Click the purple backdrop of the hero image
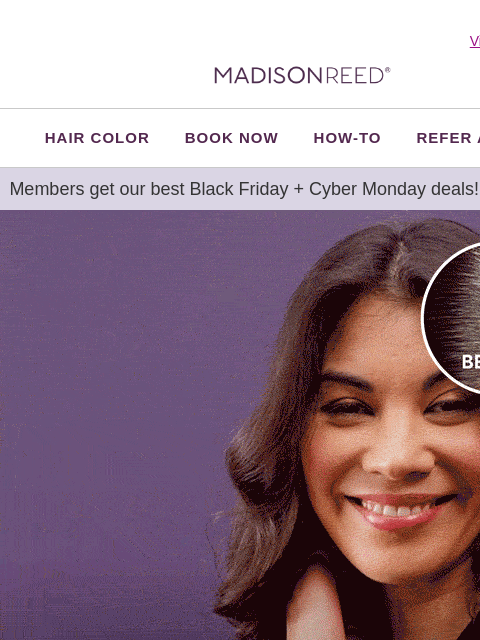Image resolution: width=480 pixels, height=640 pixels. pos(114,408)
